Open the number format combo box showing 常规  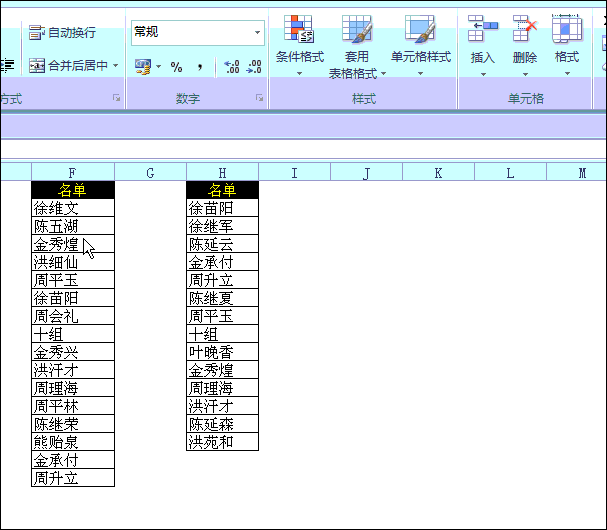(x=197, y=33)
